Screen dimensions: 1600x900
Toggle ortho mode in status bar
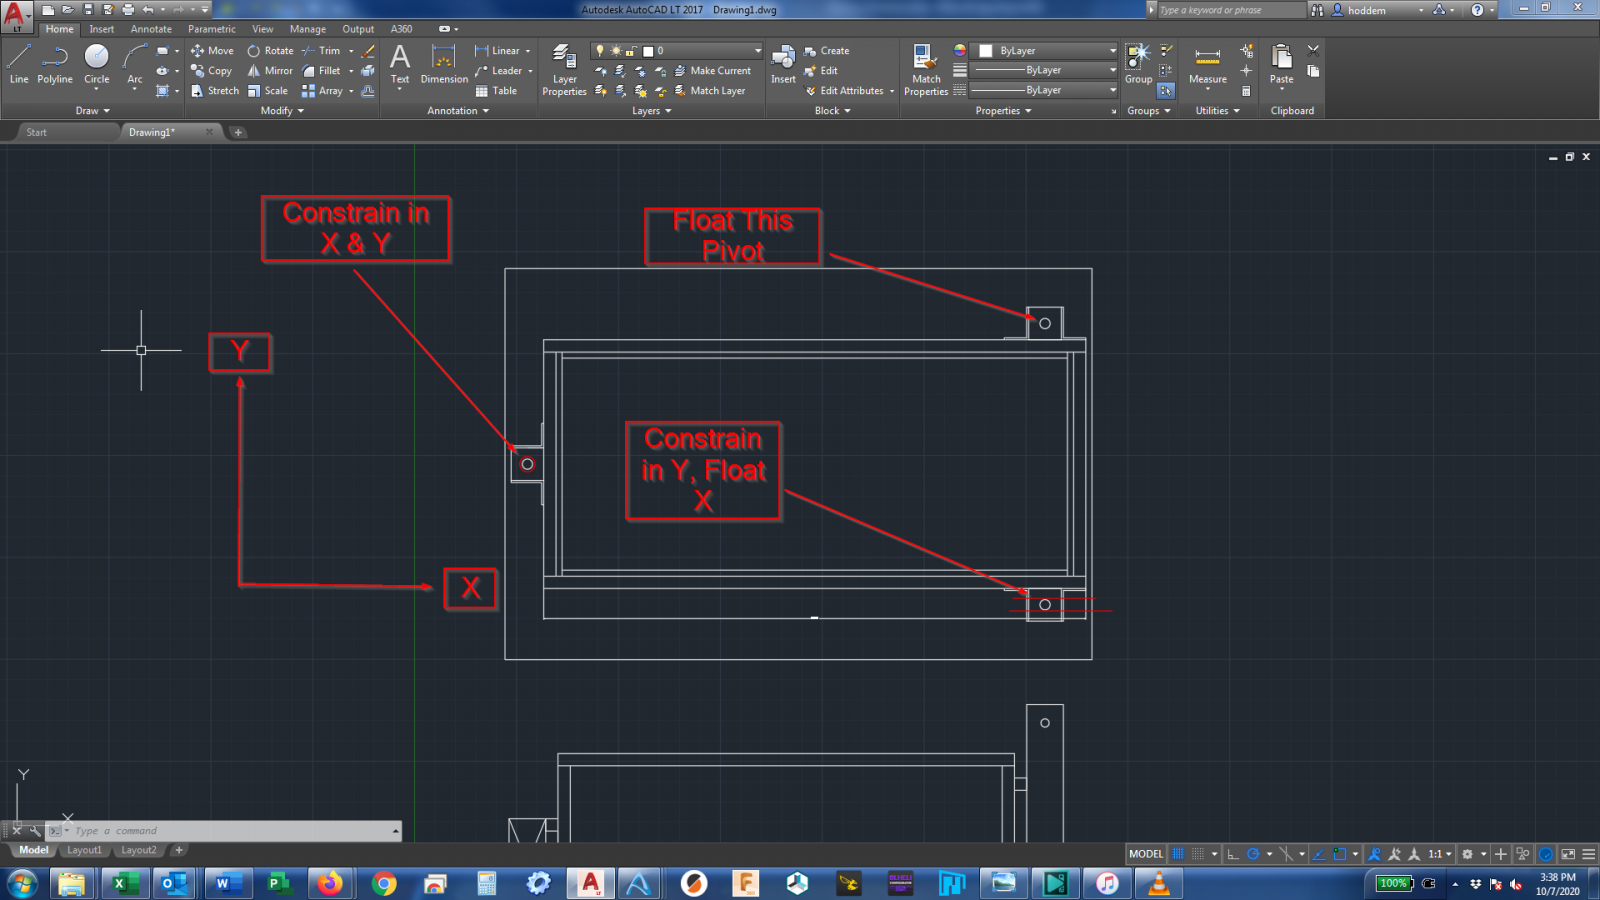1233,854
